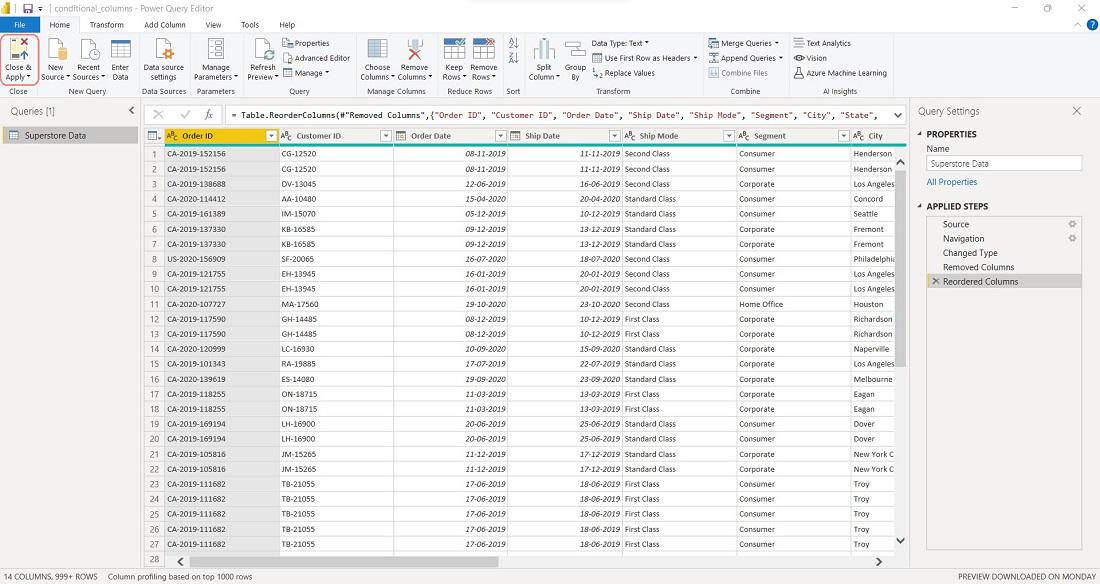Image resolution: width=1100 pixels, height=584 pixels.
Task: Edit the query Name field
Action: pos(1004,164)
